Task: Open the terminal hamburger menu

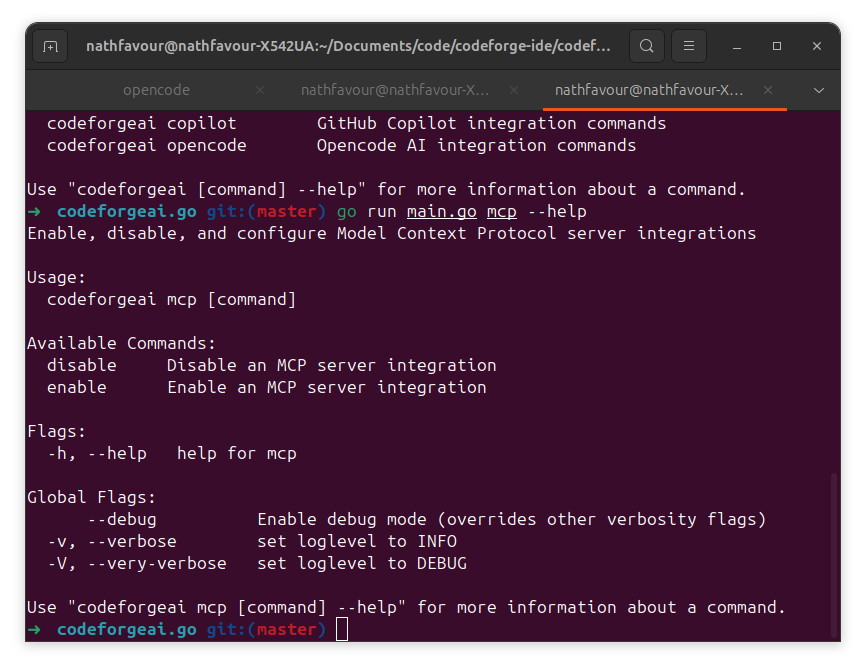Action: [x=689, y=46]
